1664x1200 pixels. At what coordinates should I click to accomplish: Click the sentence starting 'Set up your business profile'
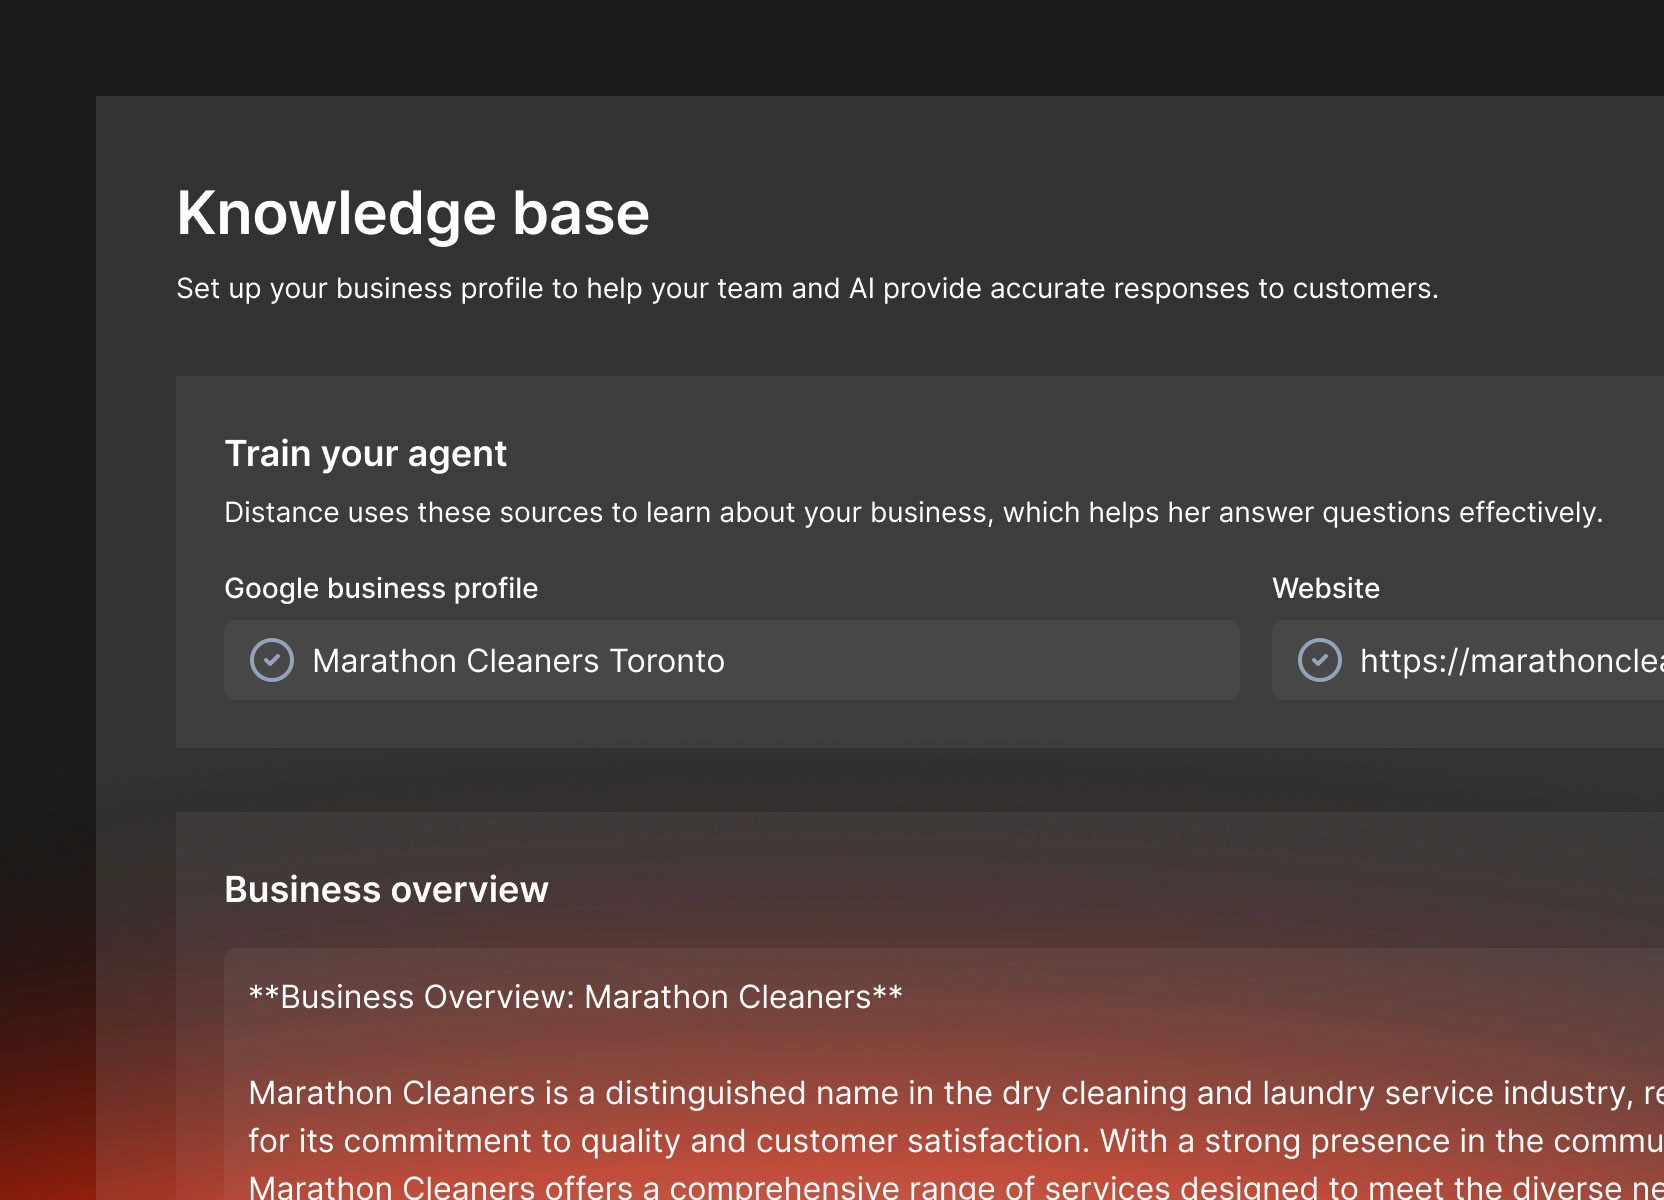pyautogui.click(x=807, y=289)
